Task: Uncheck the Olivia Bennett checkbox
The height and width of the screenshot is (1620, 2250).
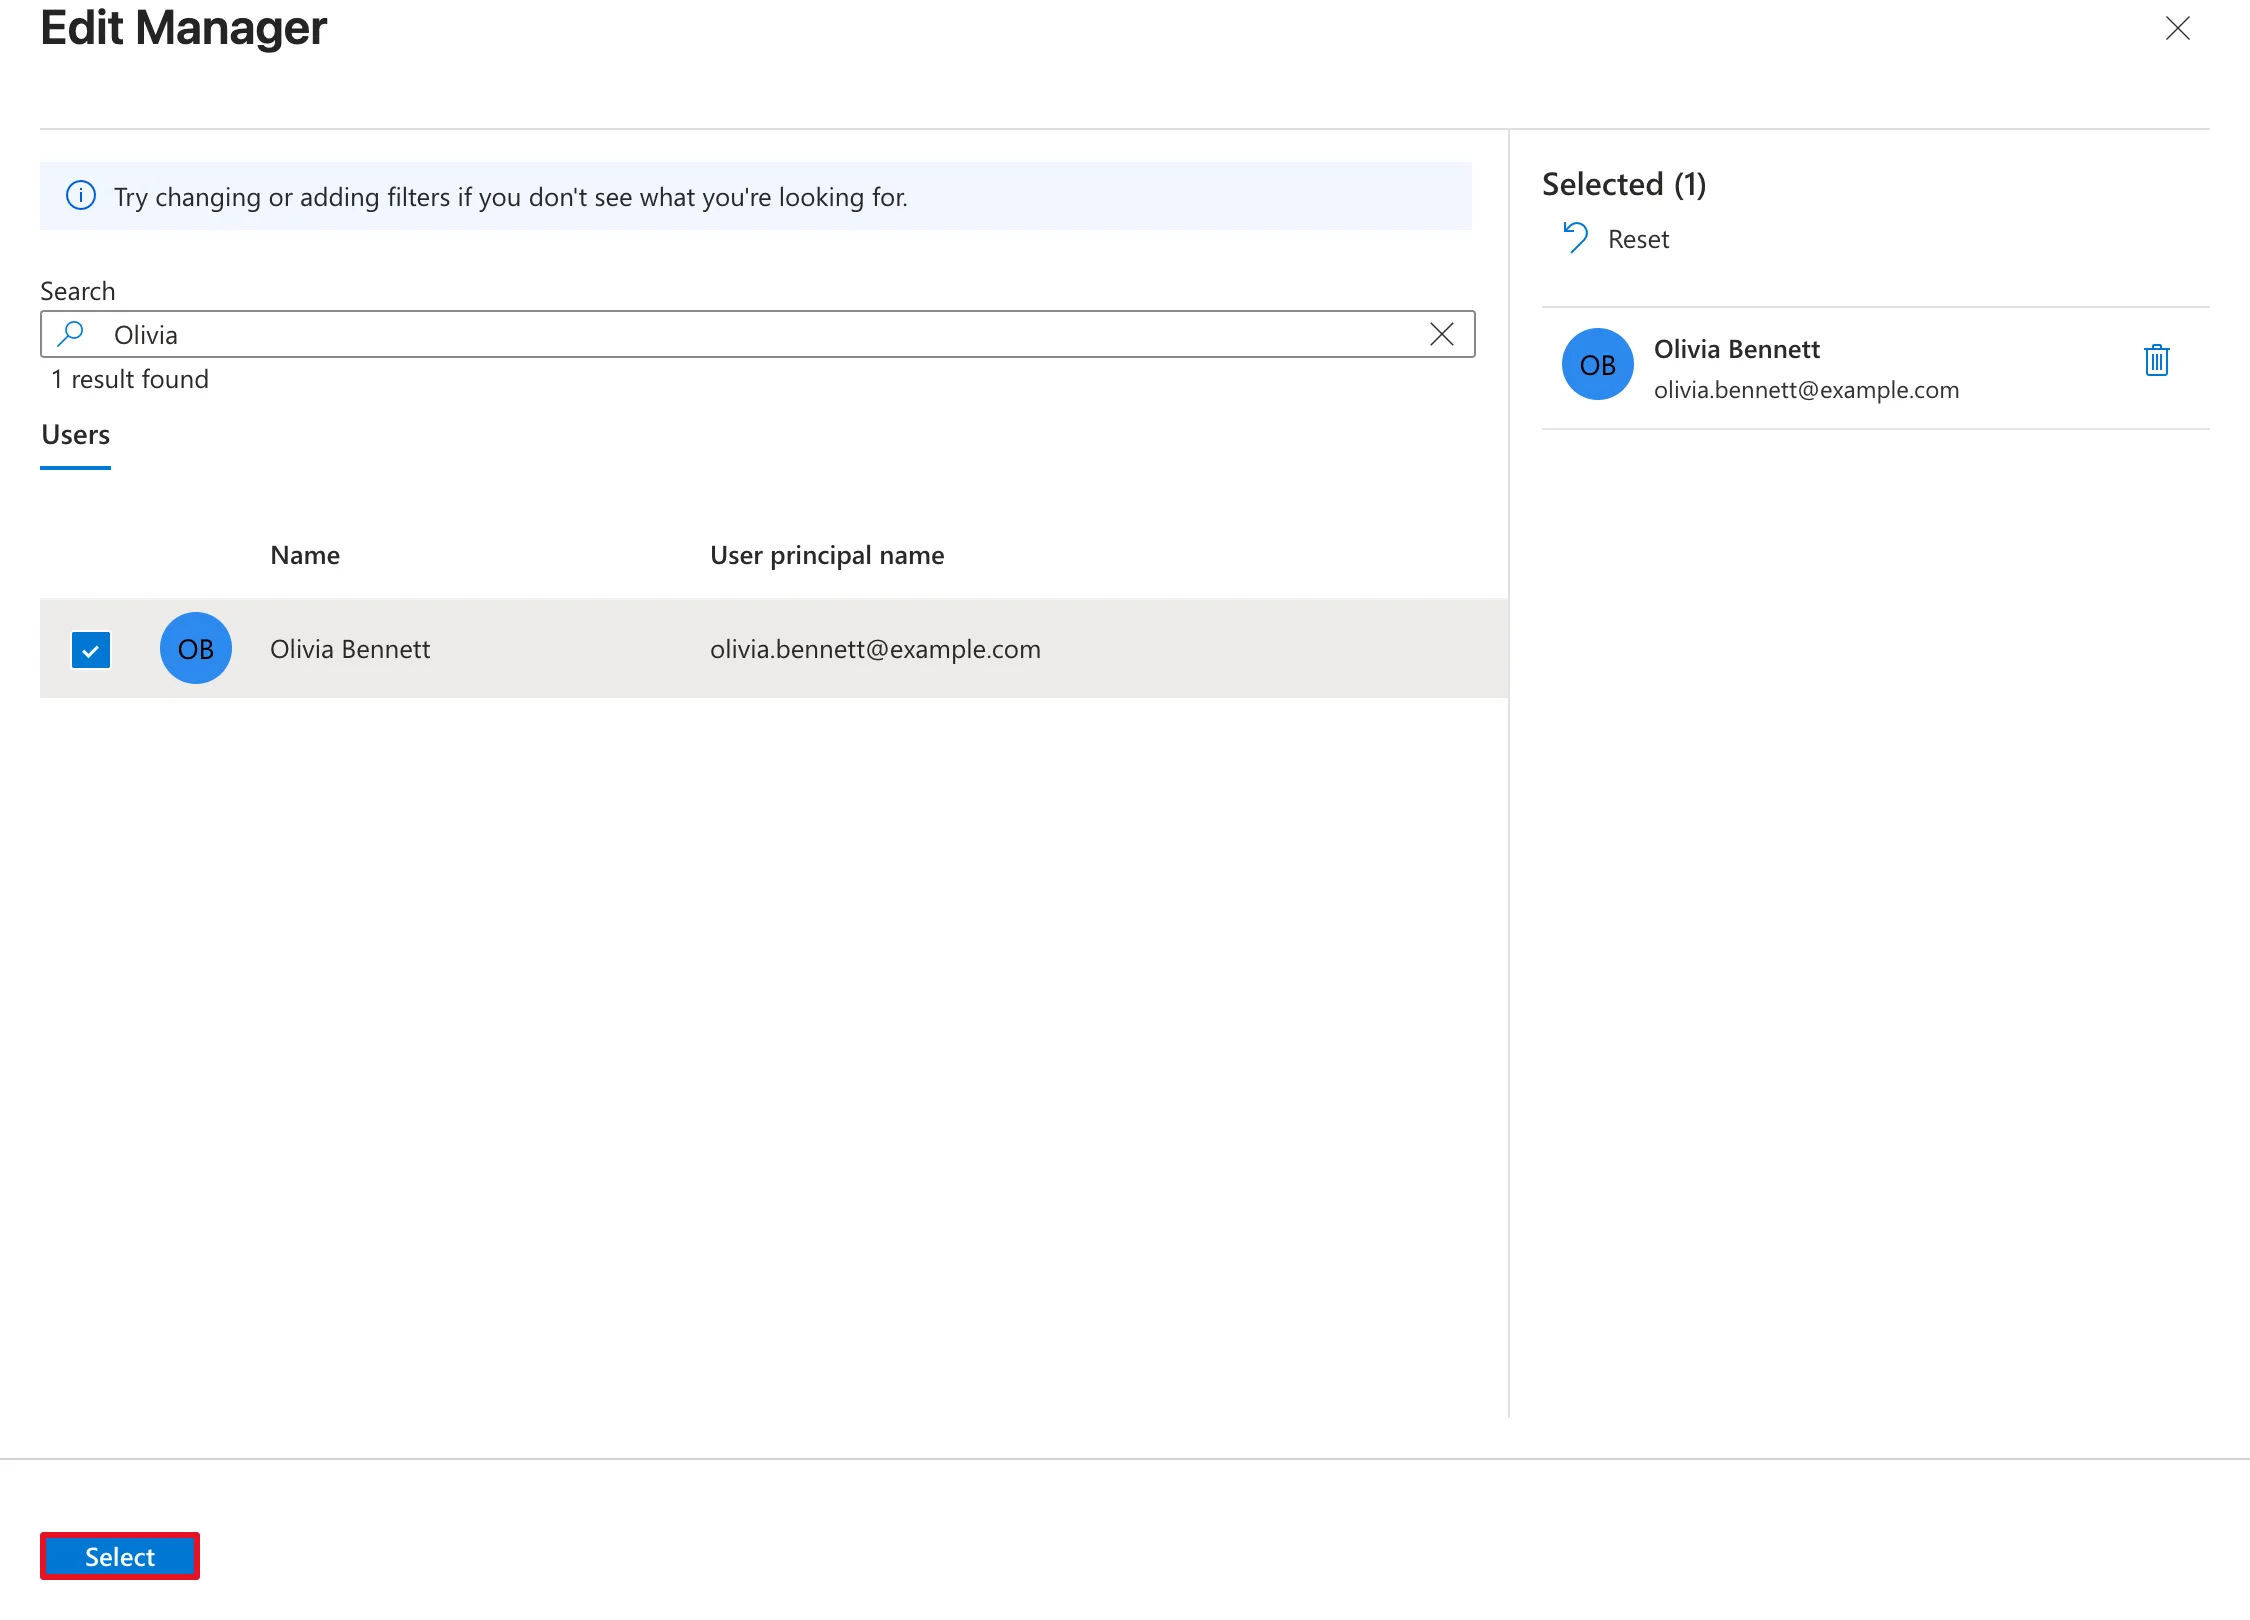Action: point(91,650)
